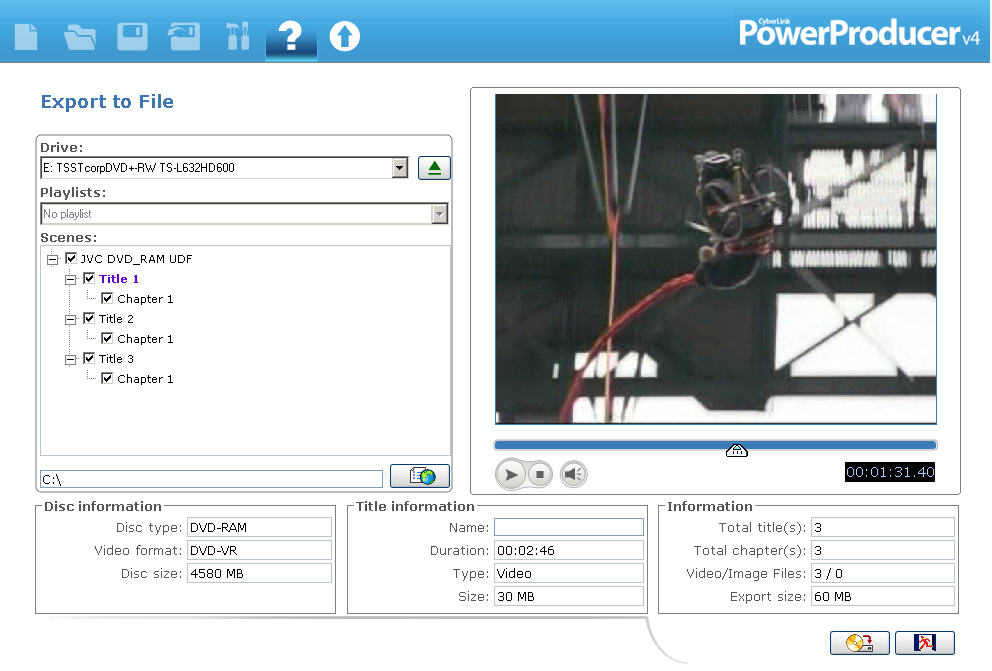Collapse the Title 3 node
Screen dimensions: 992x671
pyautogui.click(x=70, y=359)
